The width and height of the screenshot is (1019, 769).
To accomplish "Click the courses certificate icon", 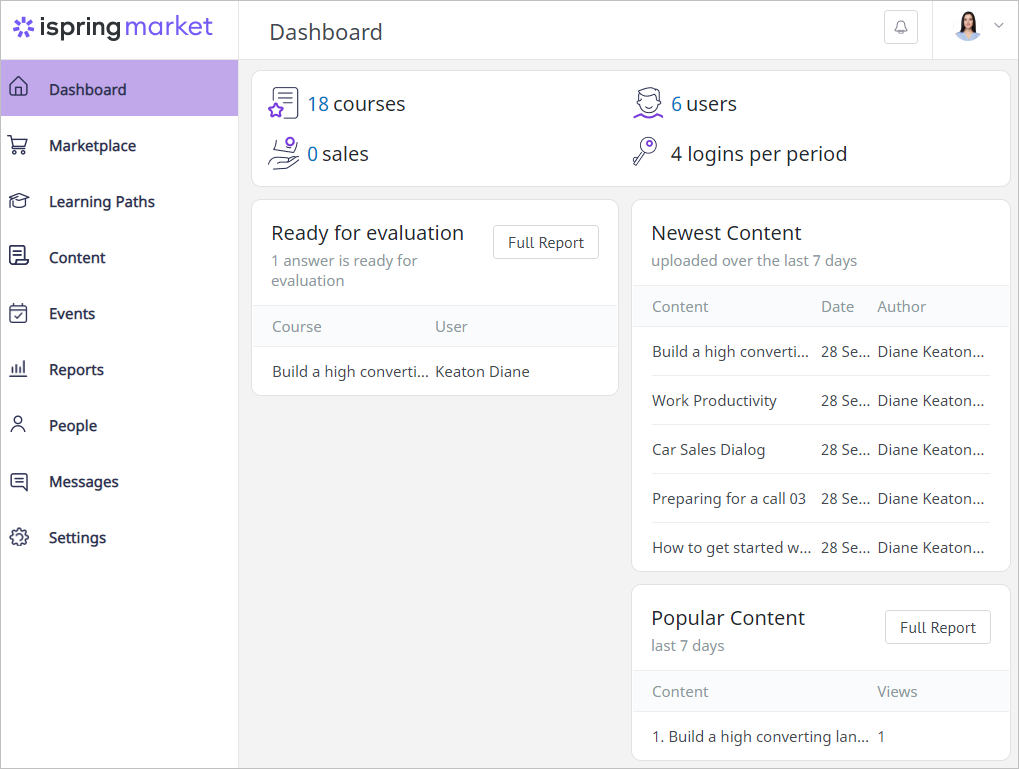I will [x=283, y=103].
